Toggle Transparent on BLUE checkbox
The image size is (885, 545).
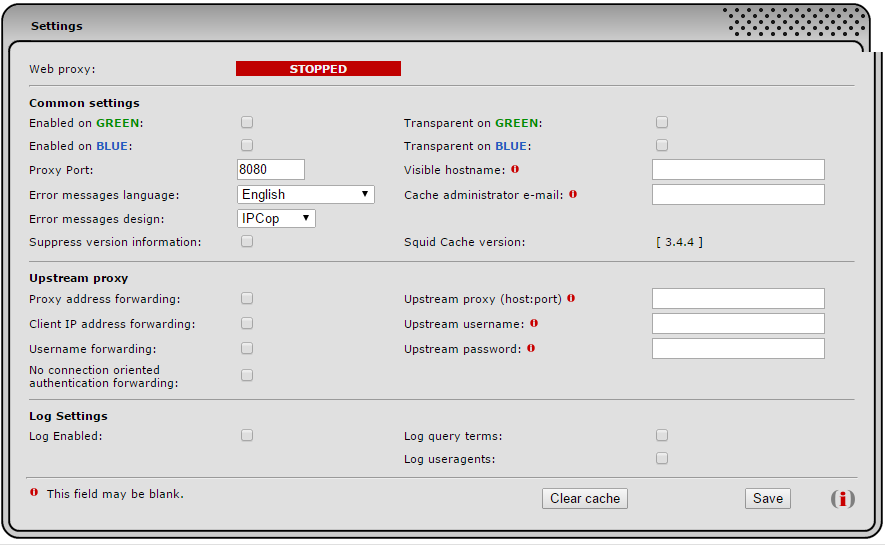tap(661, 146)
